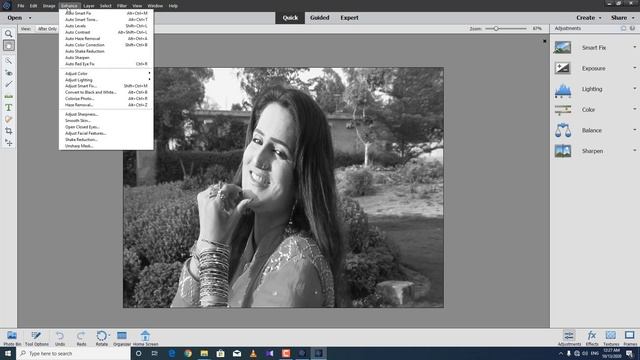640x360 pixels.
Task: Open Google Chrome from the taskbar
Action: 188,353
